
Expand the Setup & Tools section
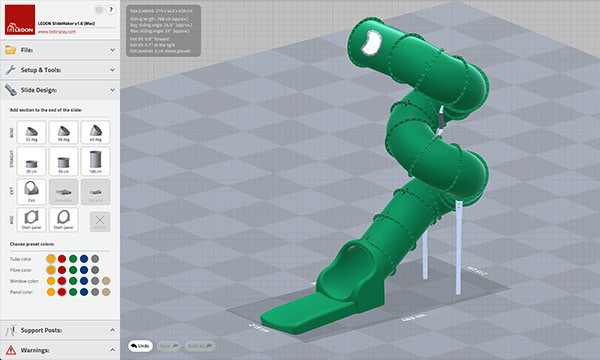coord(60,70)
